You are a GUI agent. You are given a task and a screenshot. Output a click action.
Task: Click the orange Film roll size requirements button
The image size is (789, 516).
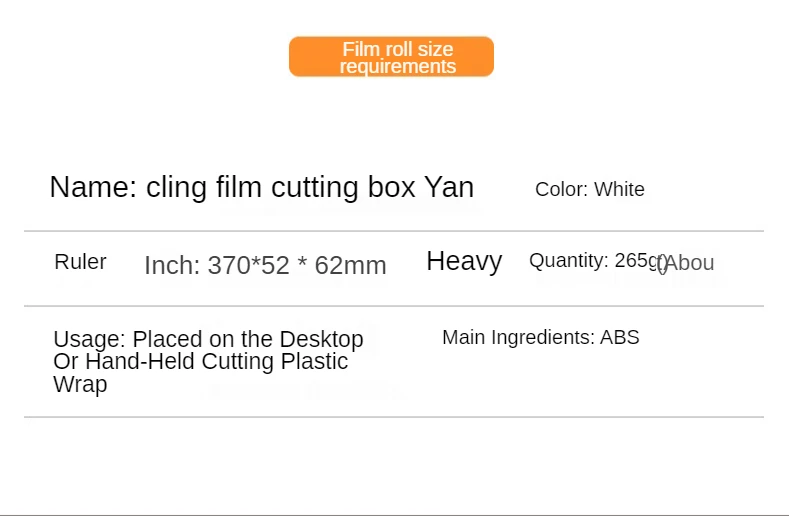[x=391, y=57]
